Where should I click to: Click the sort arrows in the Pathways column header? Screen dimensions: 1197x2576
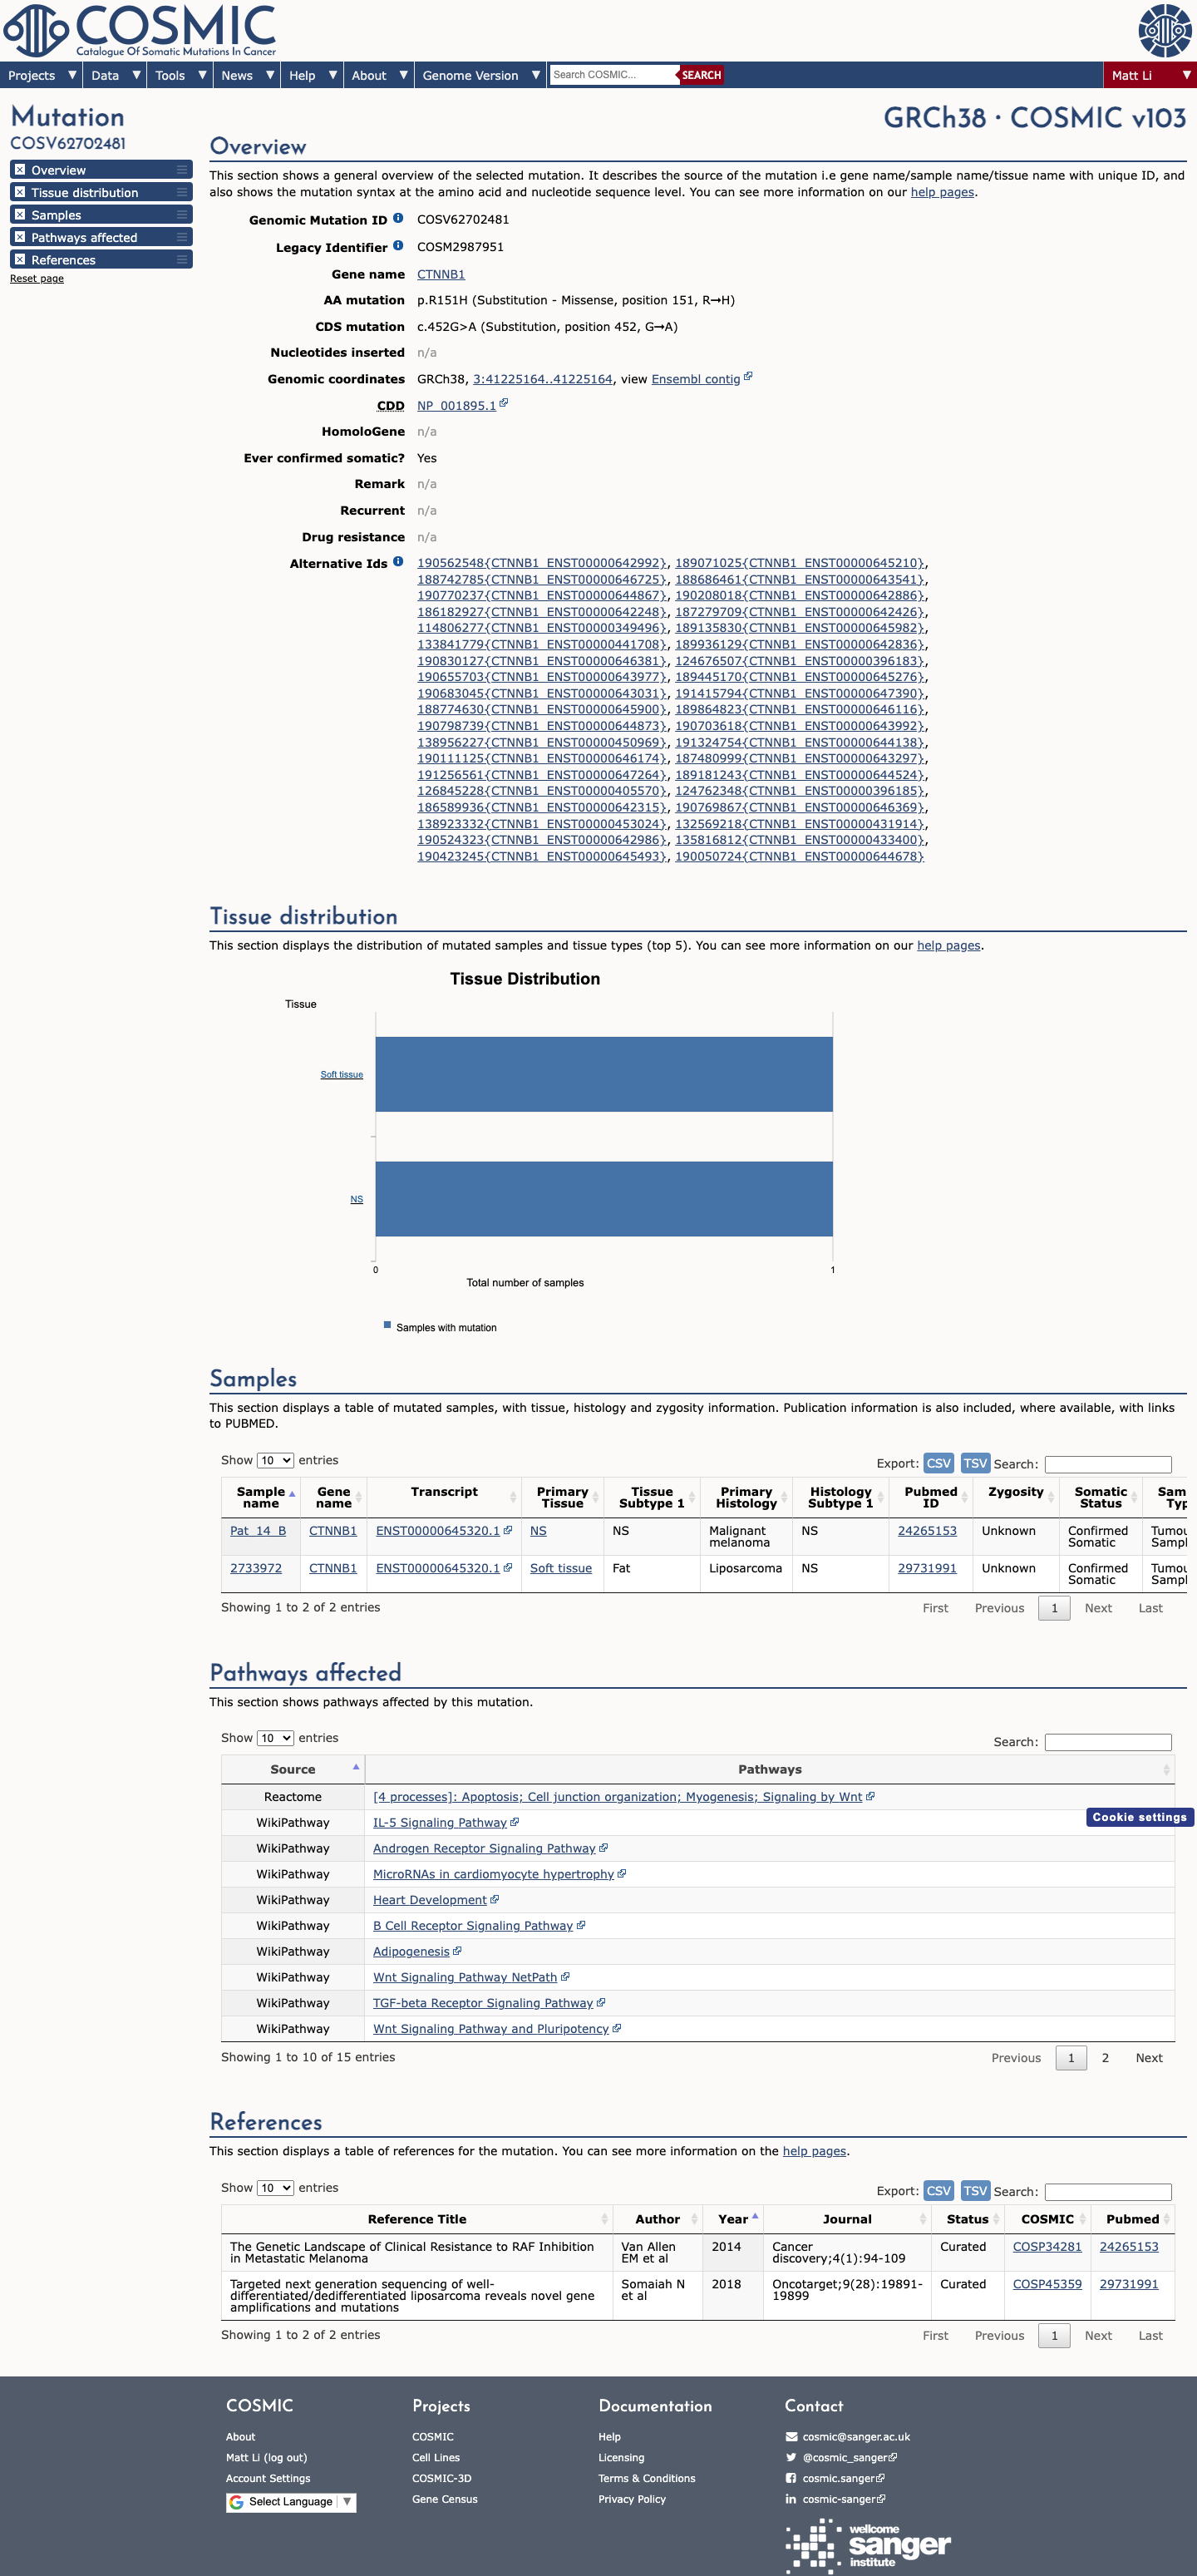pos(1166,1770)
